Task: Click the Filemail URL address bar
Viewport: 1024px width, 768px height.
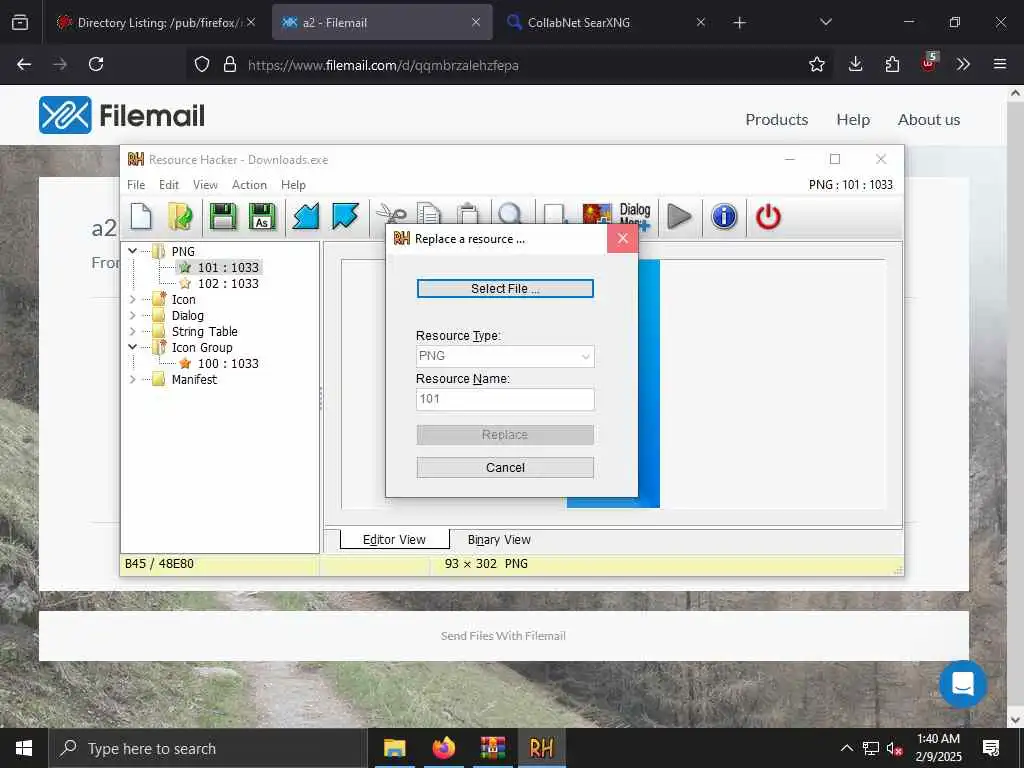Action: point(509,65)
